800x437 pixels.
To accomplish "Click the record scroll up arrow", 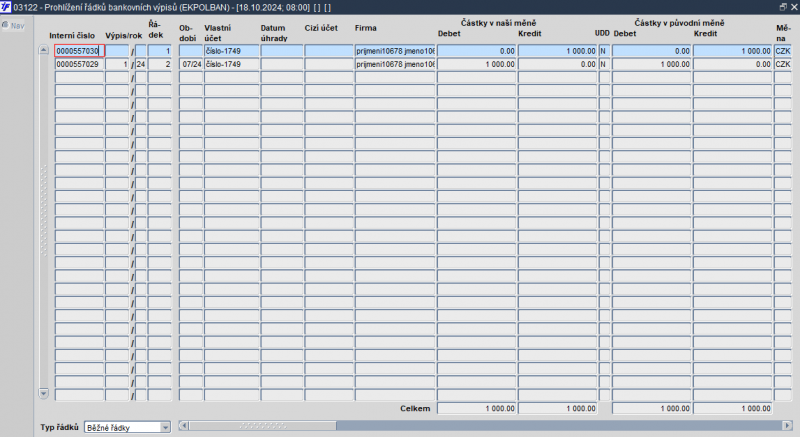I will coord(43,50).
